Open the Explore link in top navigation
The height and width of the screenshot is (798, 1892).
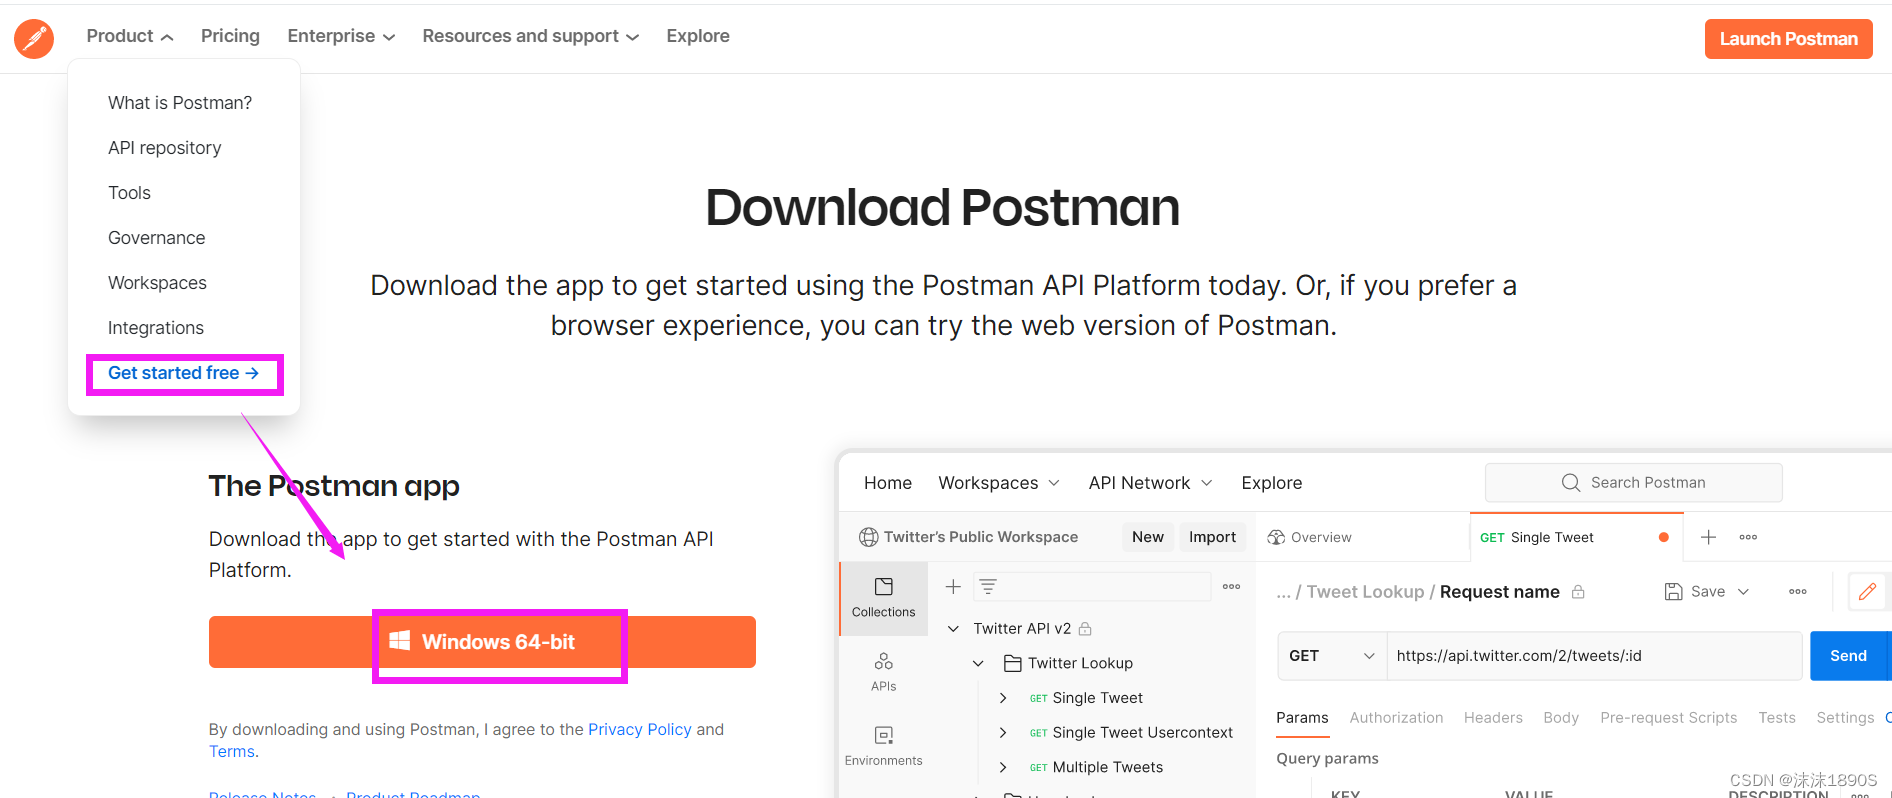(x=698, y=36)
